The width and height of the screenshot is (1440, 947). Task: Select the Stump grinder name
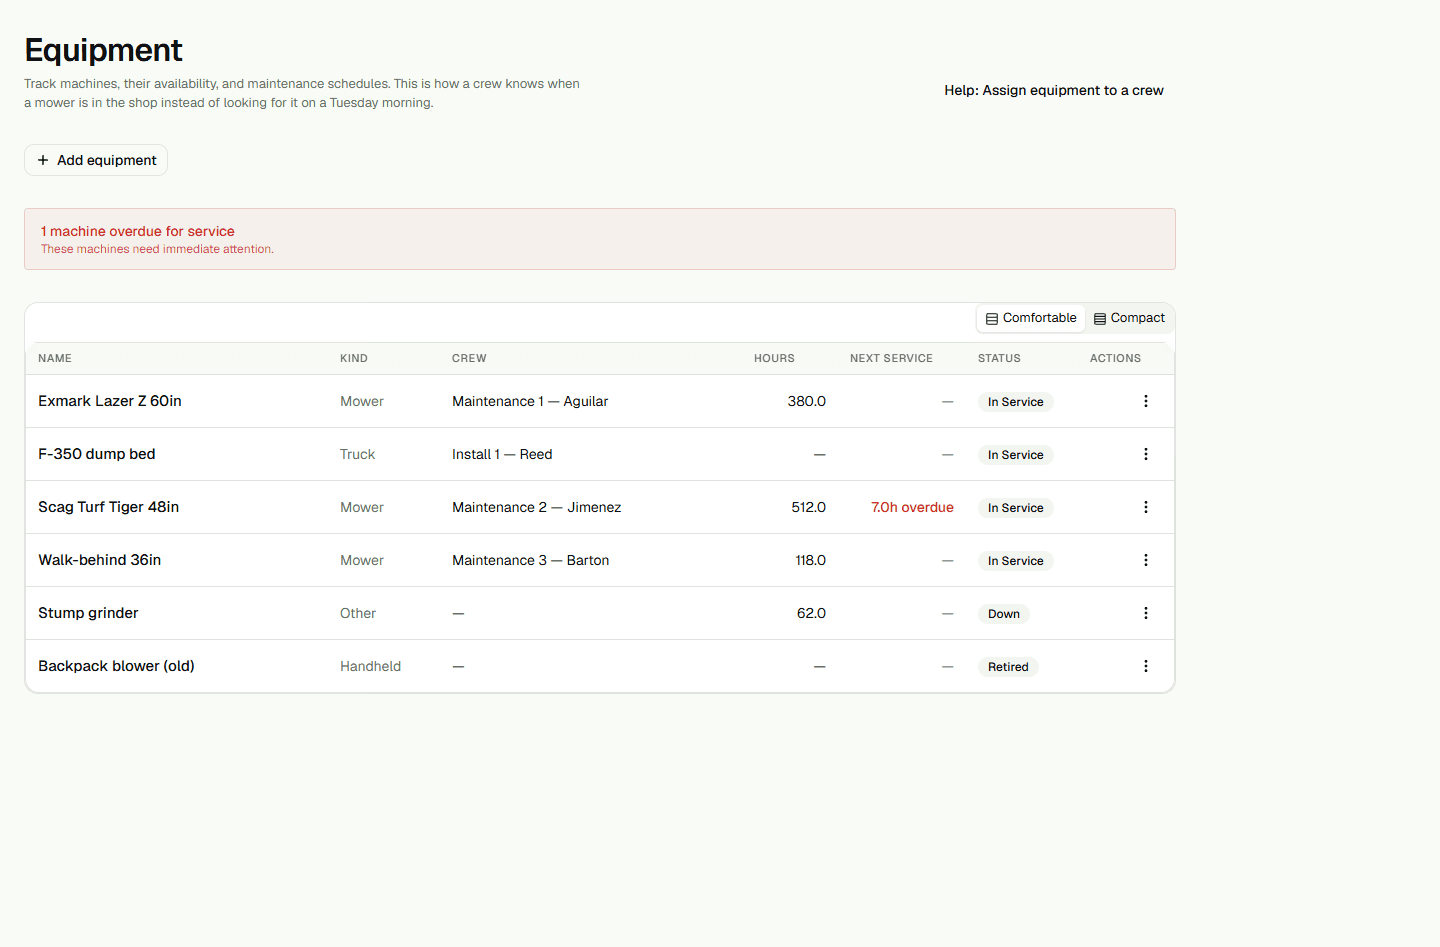point(88,613)
